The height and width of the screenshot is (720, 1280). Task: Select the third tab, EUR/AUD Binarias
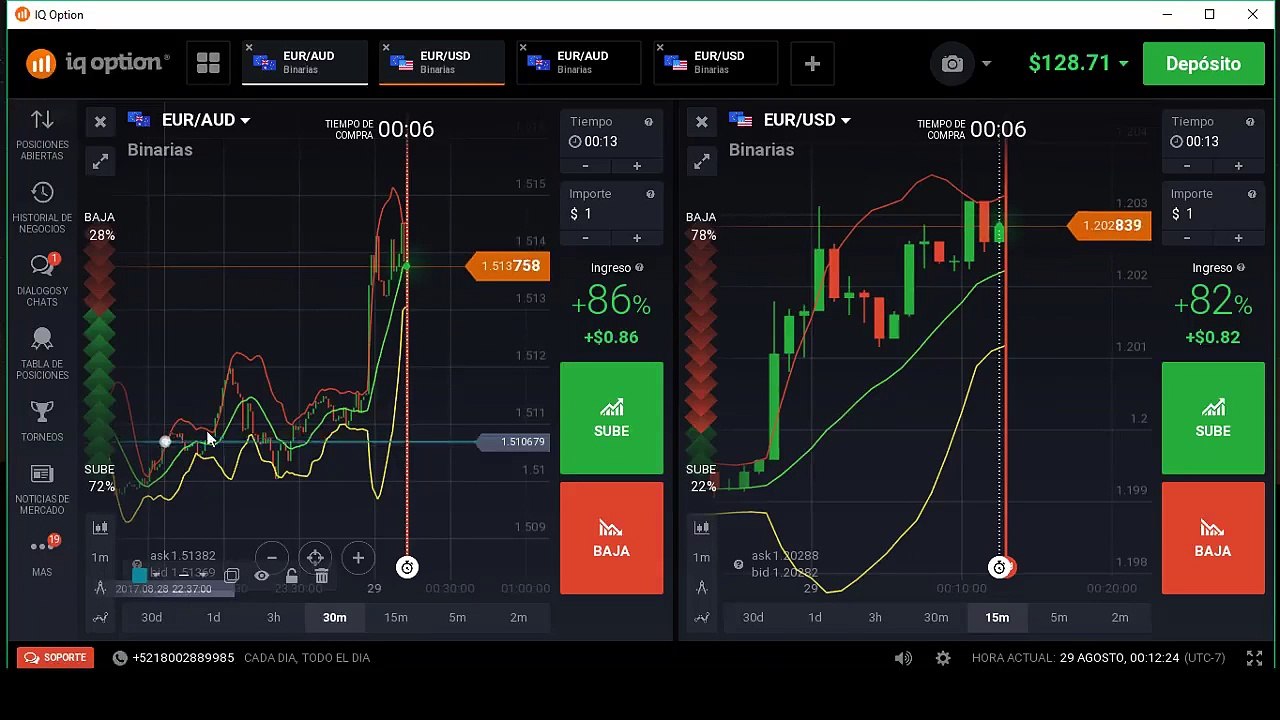(579, 63)
